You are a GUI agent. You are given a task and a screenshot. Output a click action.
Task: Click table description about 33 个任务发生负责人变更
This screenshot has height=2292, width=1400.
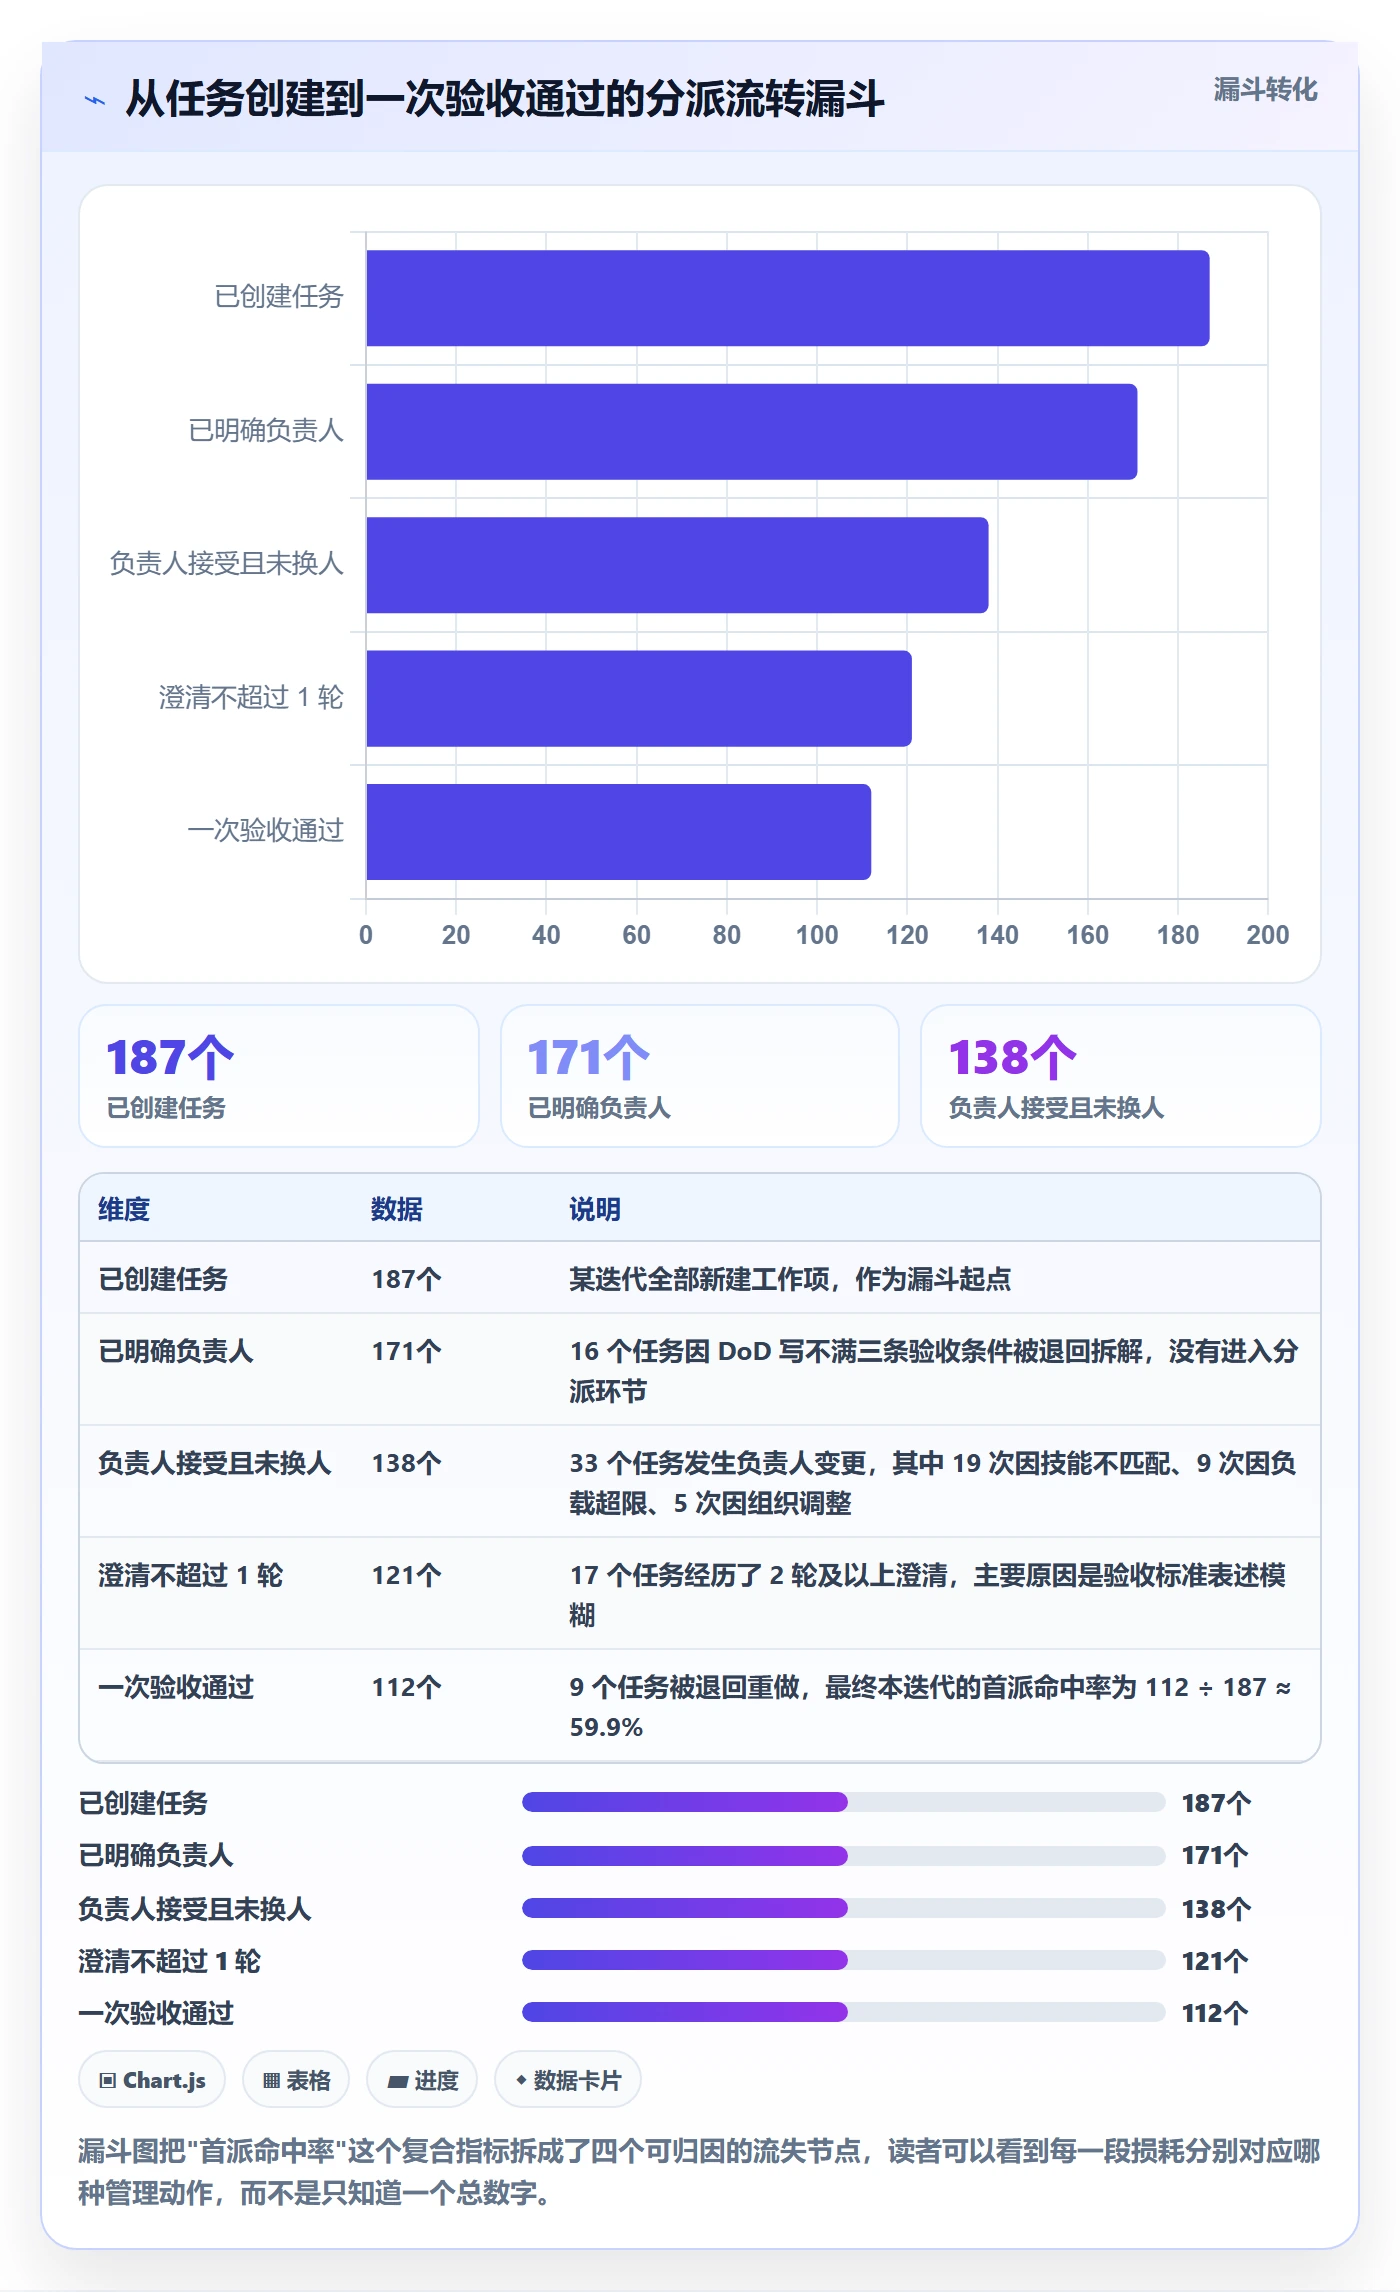click(x=933, y=1483)
